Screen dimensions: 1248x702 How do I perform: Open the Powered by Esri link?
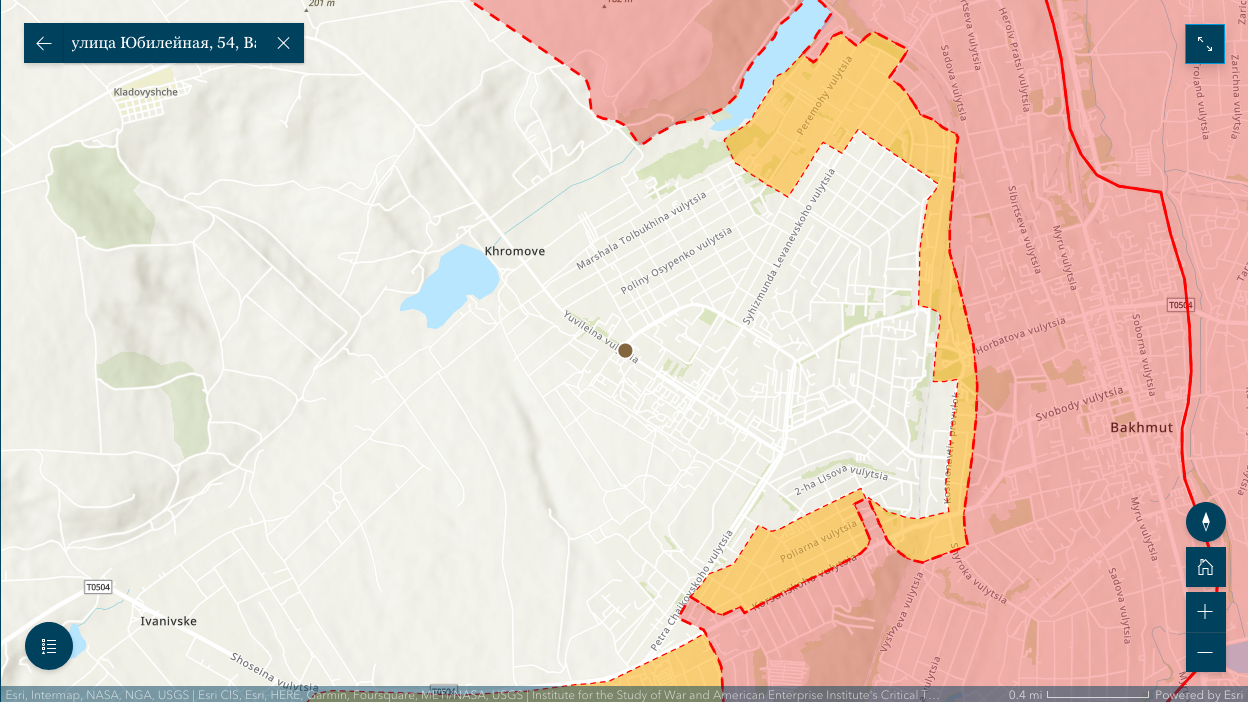(x=1199, y=695)
